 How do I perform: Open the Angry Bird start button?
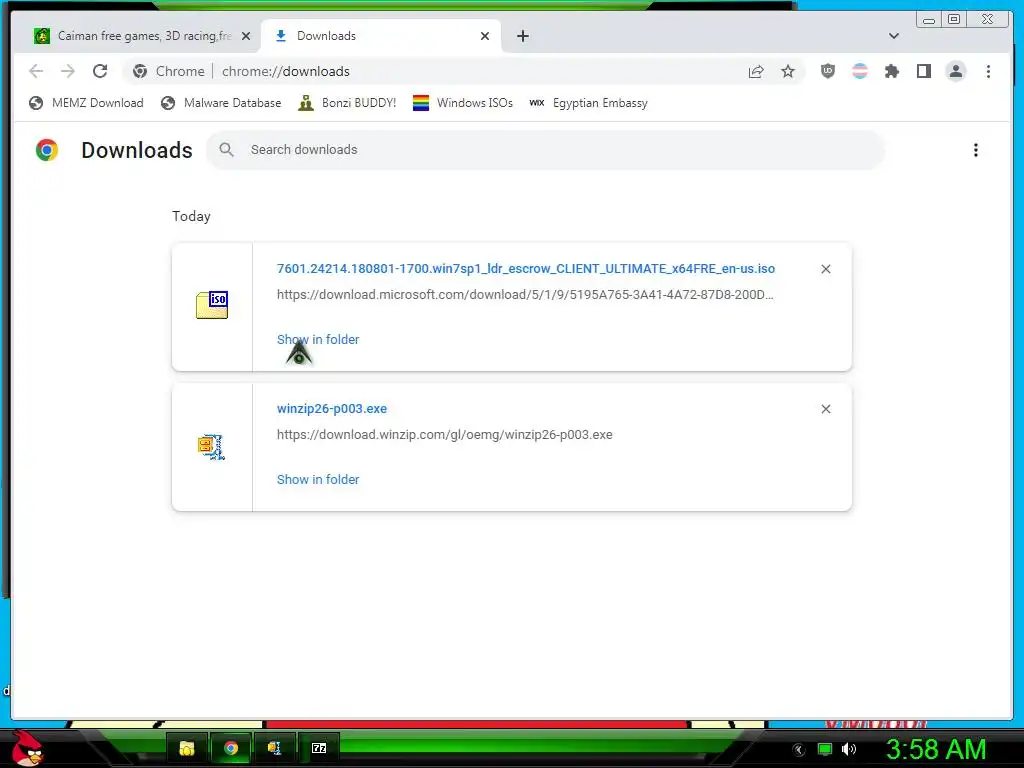tap(27, 748)
